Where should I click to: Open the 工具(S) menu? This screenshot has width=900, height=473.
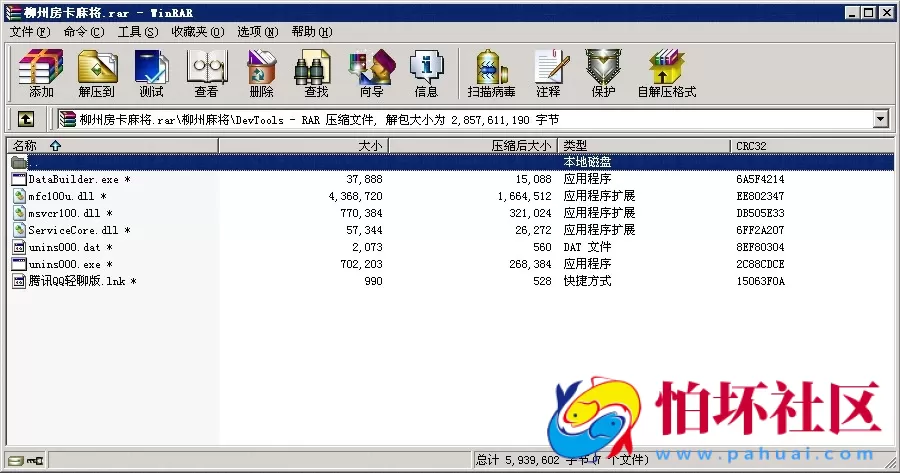click(x=138, y=32)
